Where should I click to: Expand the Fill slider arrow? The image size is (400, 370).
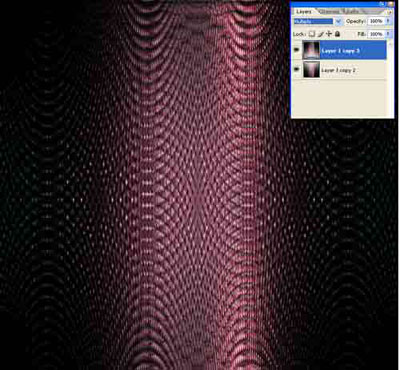pos(388,34)
